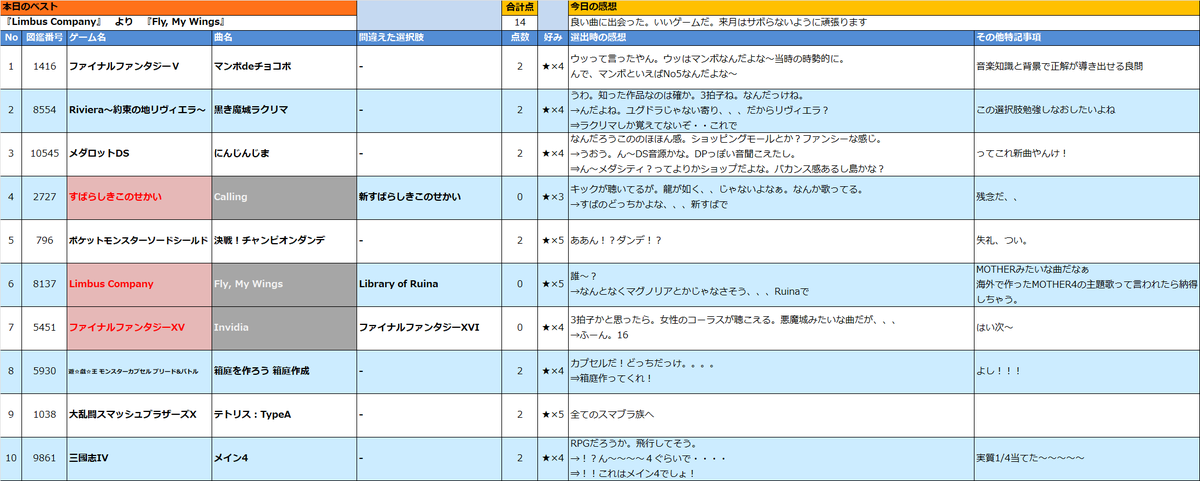Select the score 0 in the Invidia row
Viewport: 1200px width, 481px height.
pyautogui.click(x=520, y=327)
